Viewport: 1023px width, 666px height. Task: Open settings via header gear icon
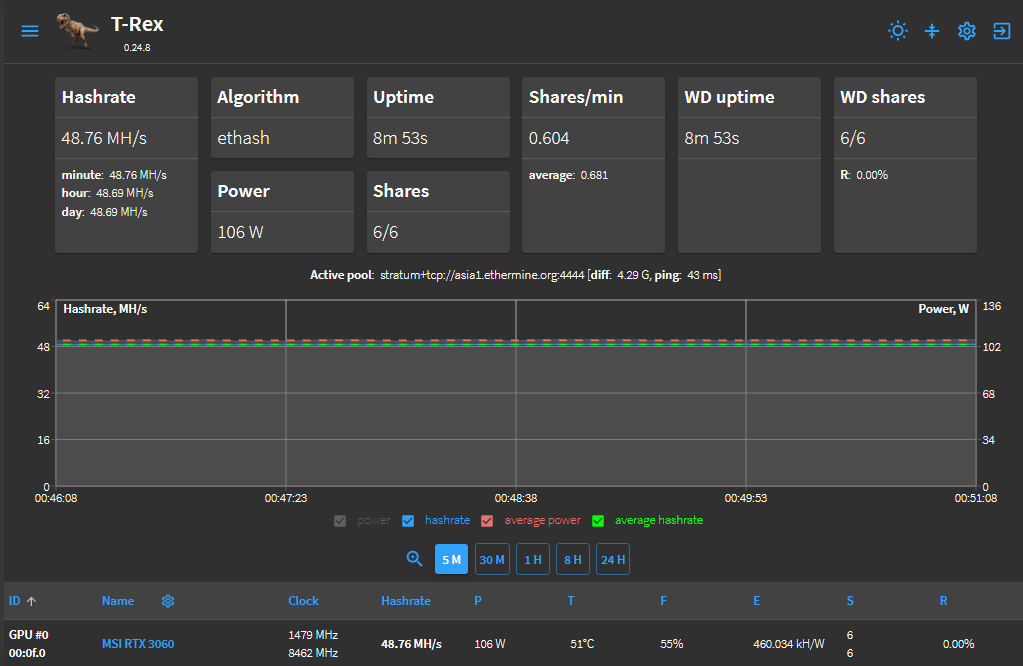coord(966,31)
